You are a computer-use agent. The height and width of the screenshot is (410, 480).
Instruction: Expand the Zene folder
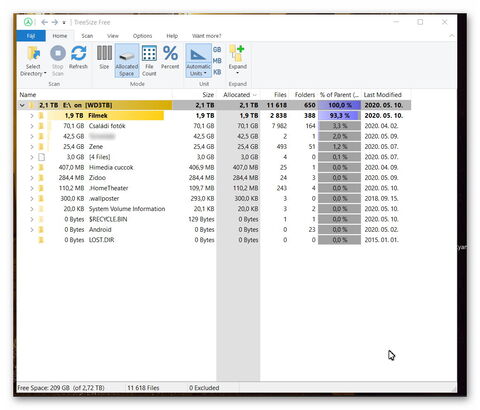tap(32, 147)
